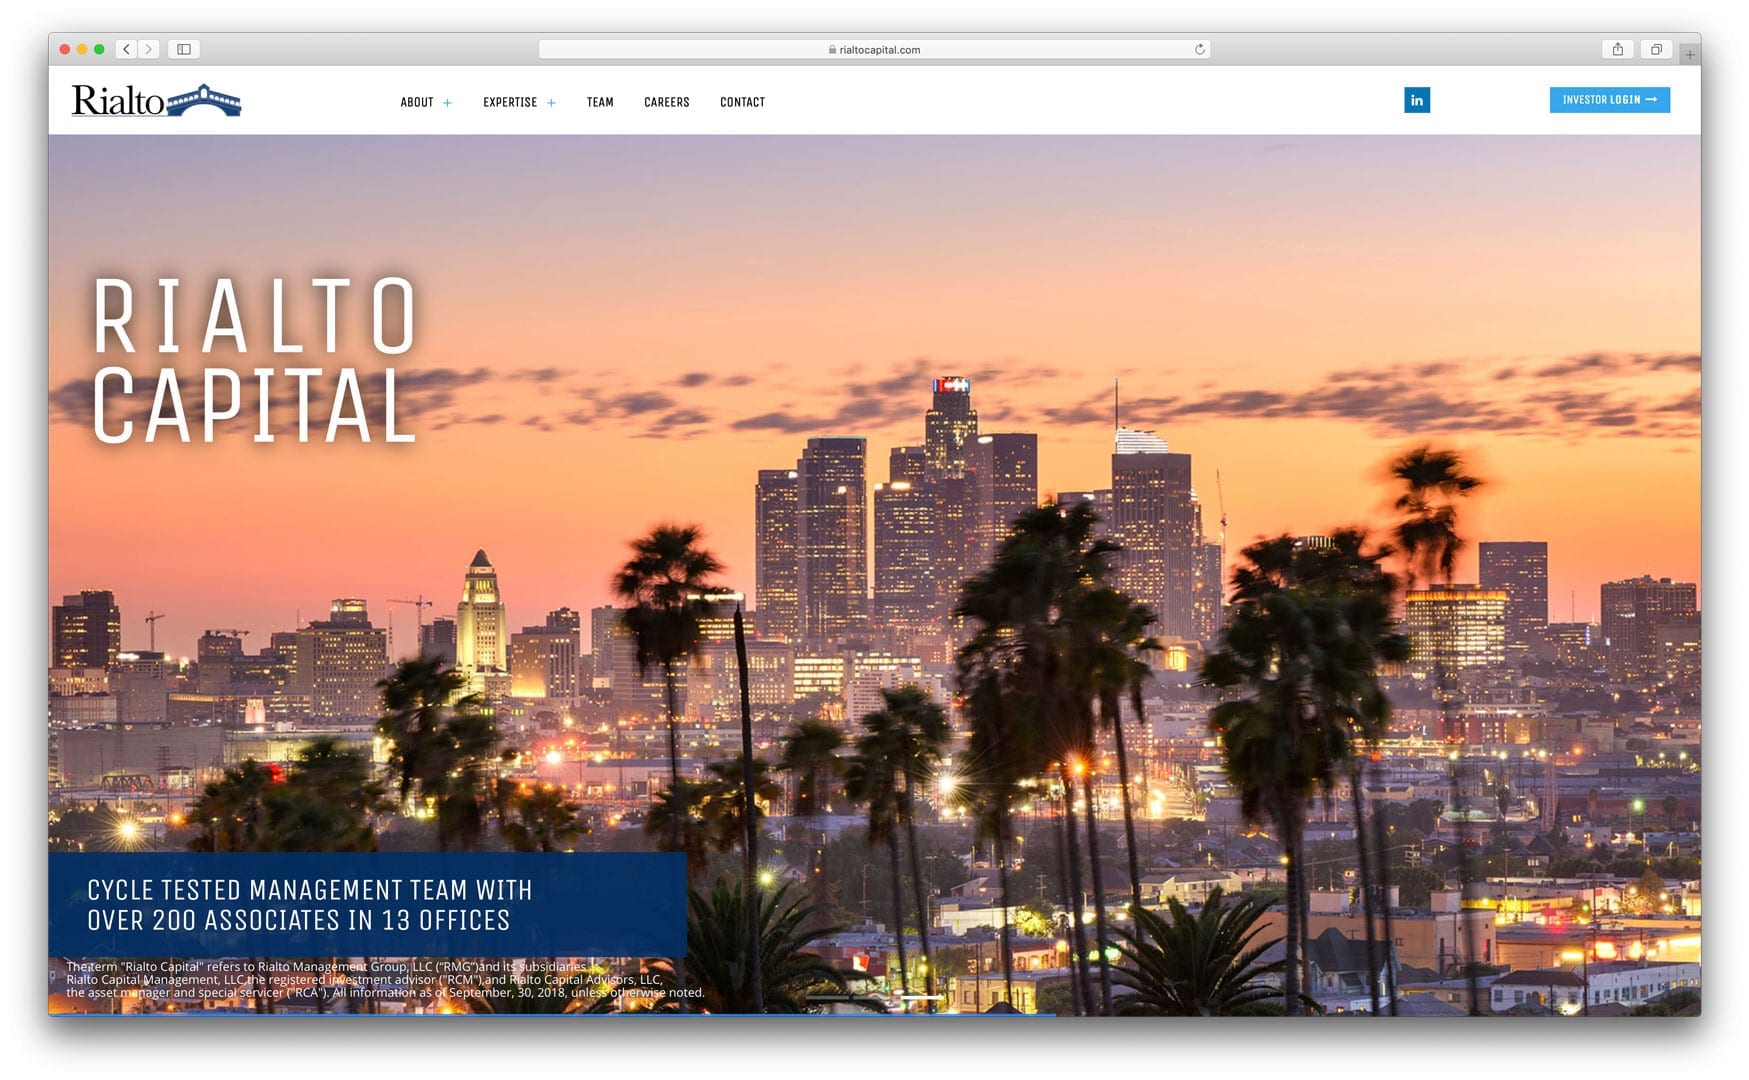The height and width of the screenshot is (1080, 1749).
Task: Expand the About menu plus sign
Action: (447, 103)
